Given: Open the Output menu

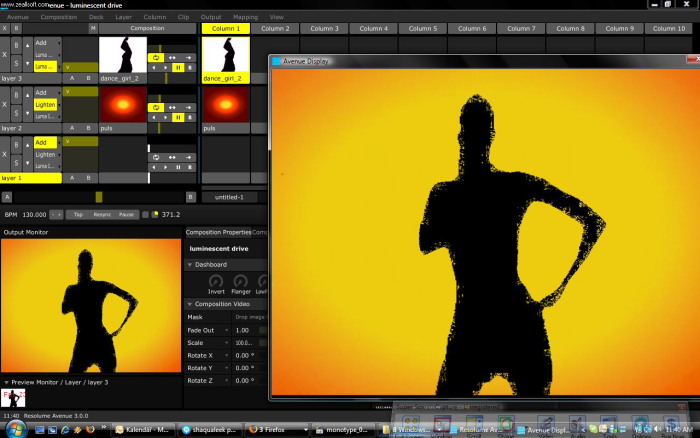Looking at the screenshot, I should [211, 17].
